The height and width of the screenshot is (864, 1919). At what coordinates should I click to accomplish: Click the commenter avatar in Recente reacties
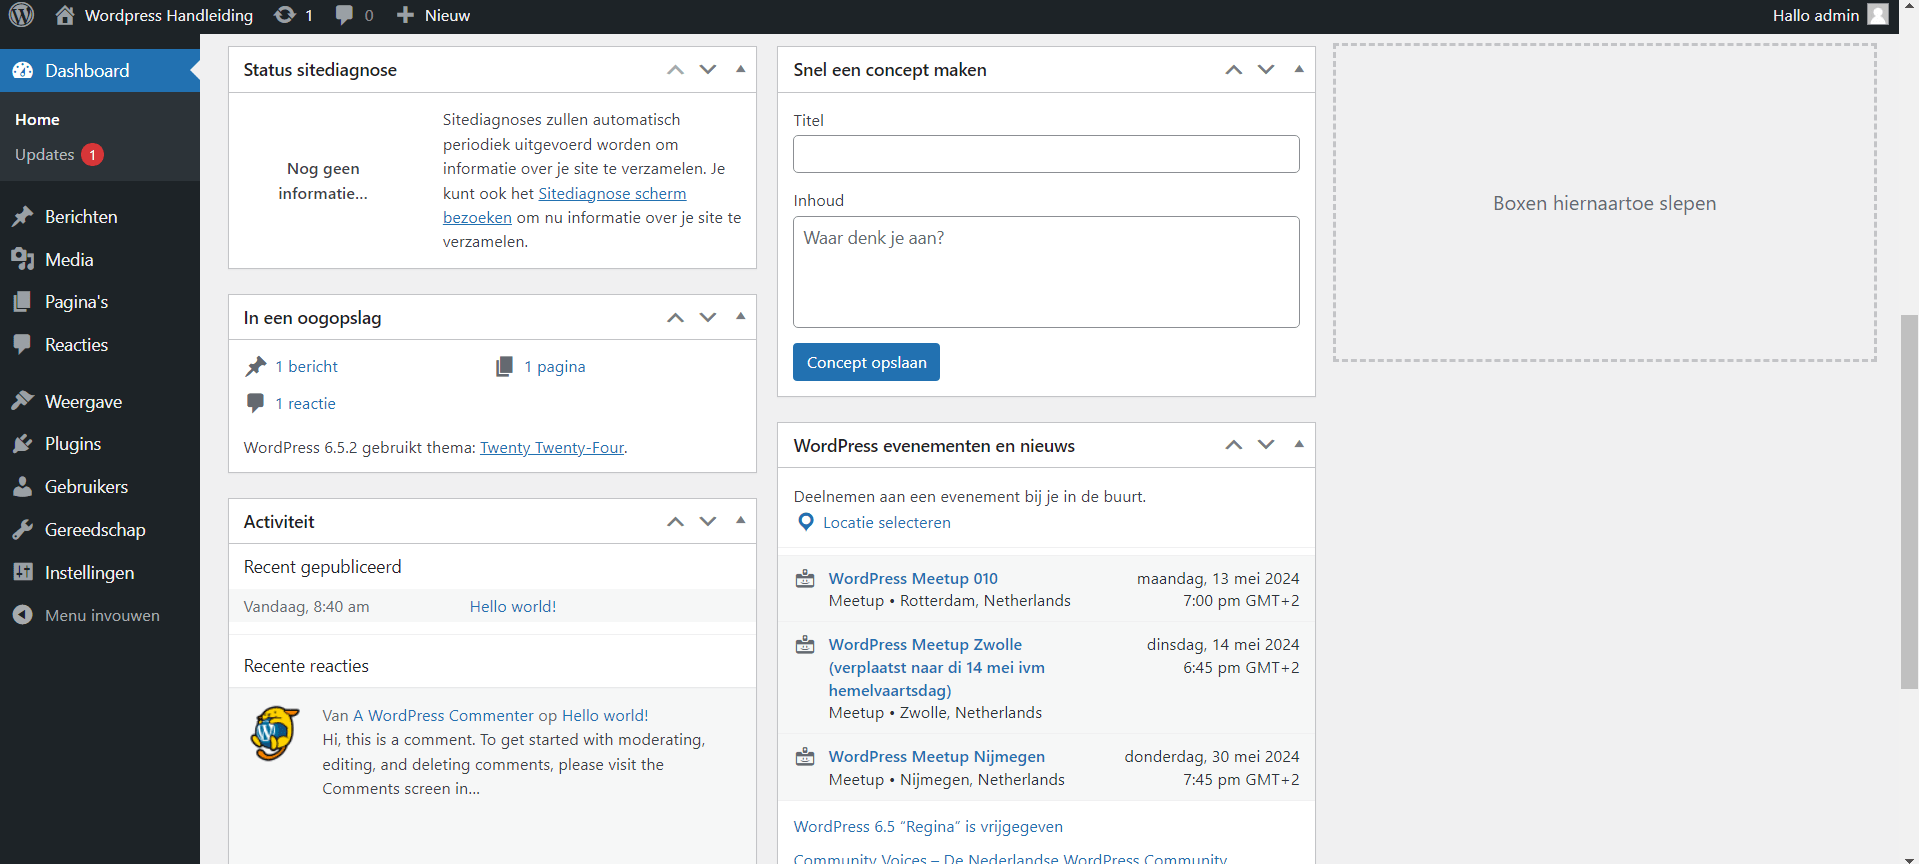point(275,733)
